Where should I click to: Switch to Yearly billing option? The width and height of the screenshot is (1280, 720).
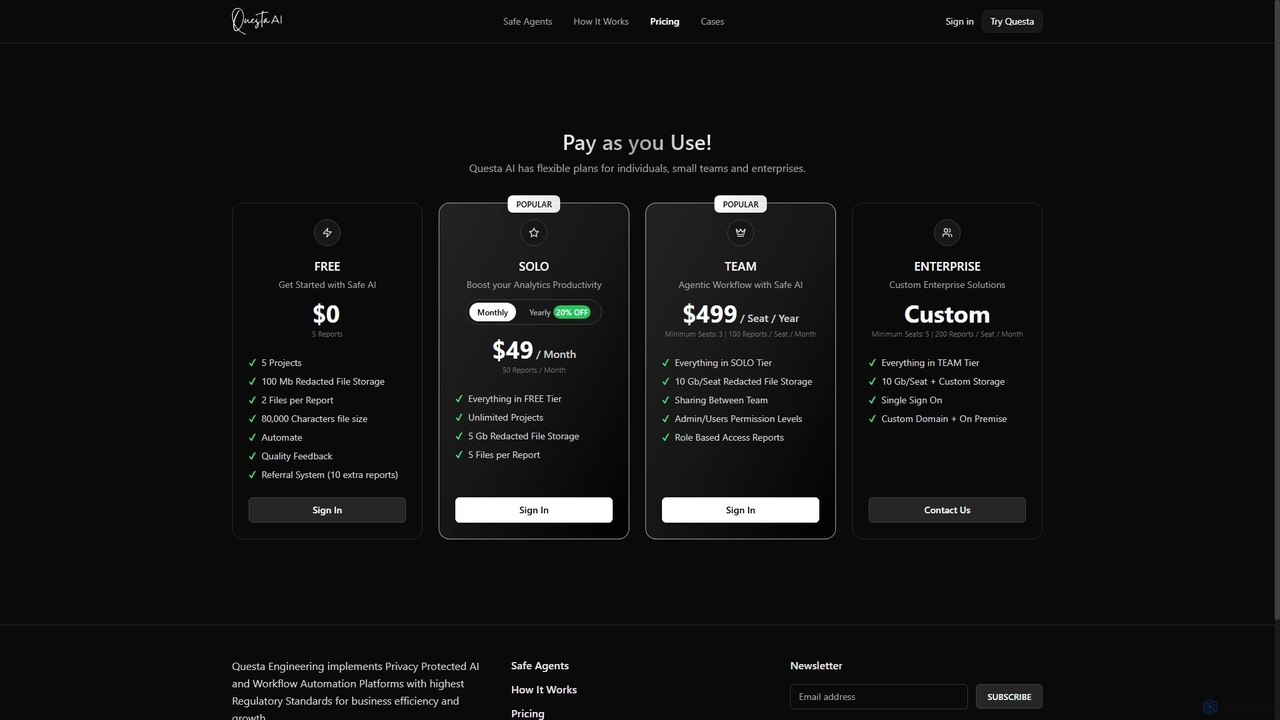click(x=559, y=312)
